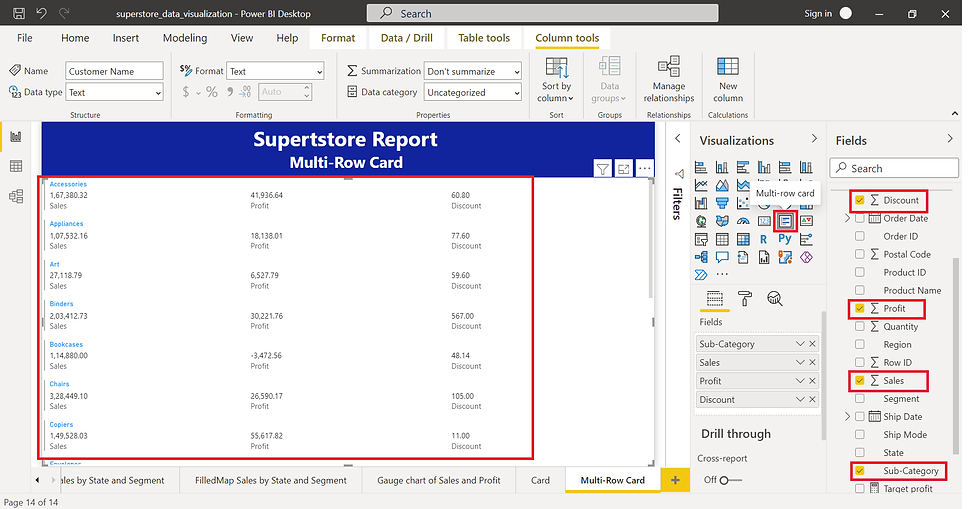Viewport: 980px width, 509px height.
Task: Remove Discount from field well
Action: click(x=812, y=400)
